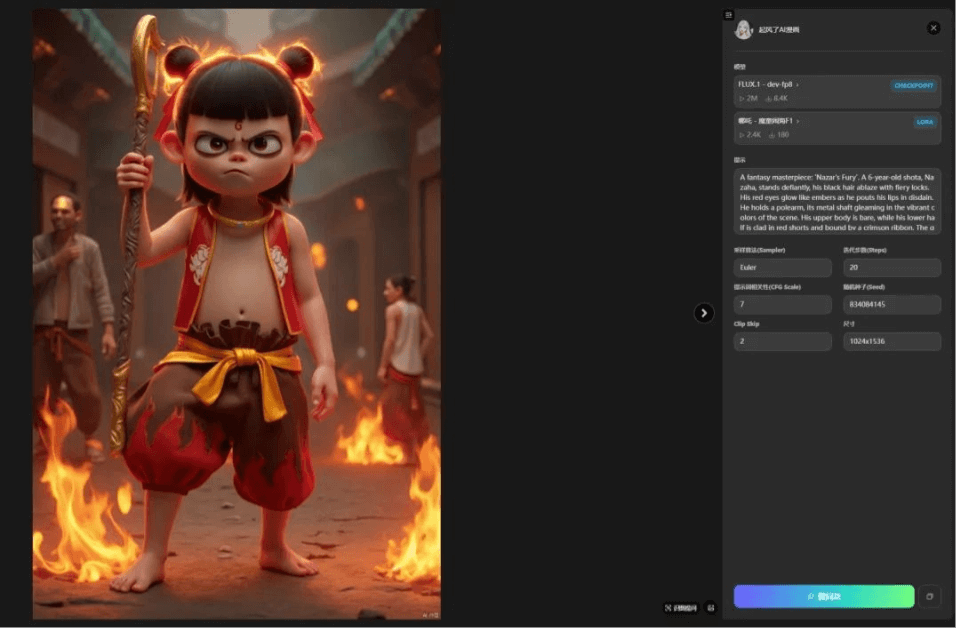The width and height of the screenshot is (956, 629).
Task: Click the prompt text box
Action: coord(837,201)
